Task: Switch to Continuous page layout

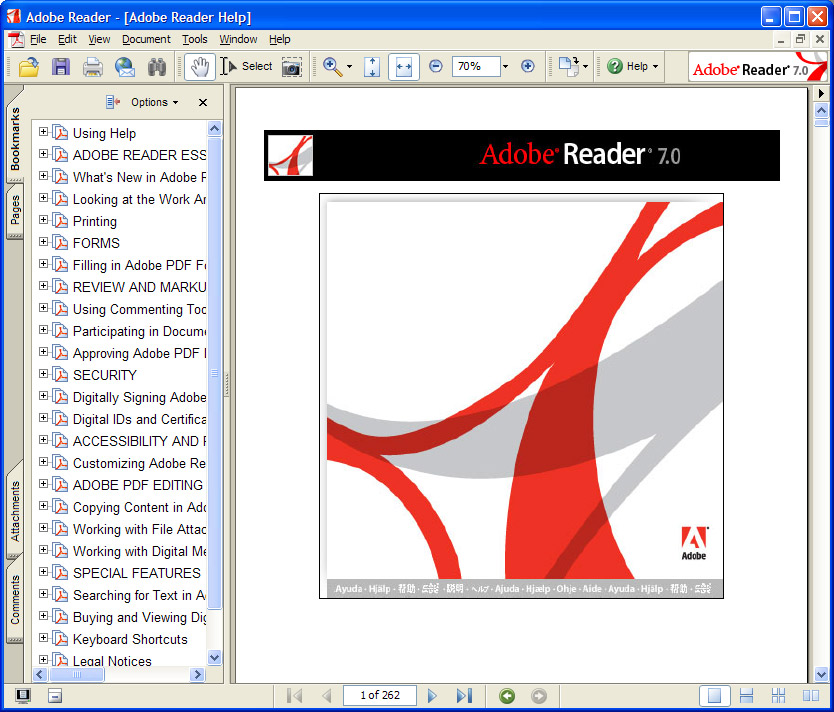Action: (746, 696)
